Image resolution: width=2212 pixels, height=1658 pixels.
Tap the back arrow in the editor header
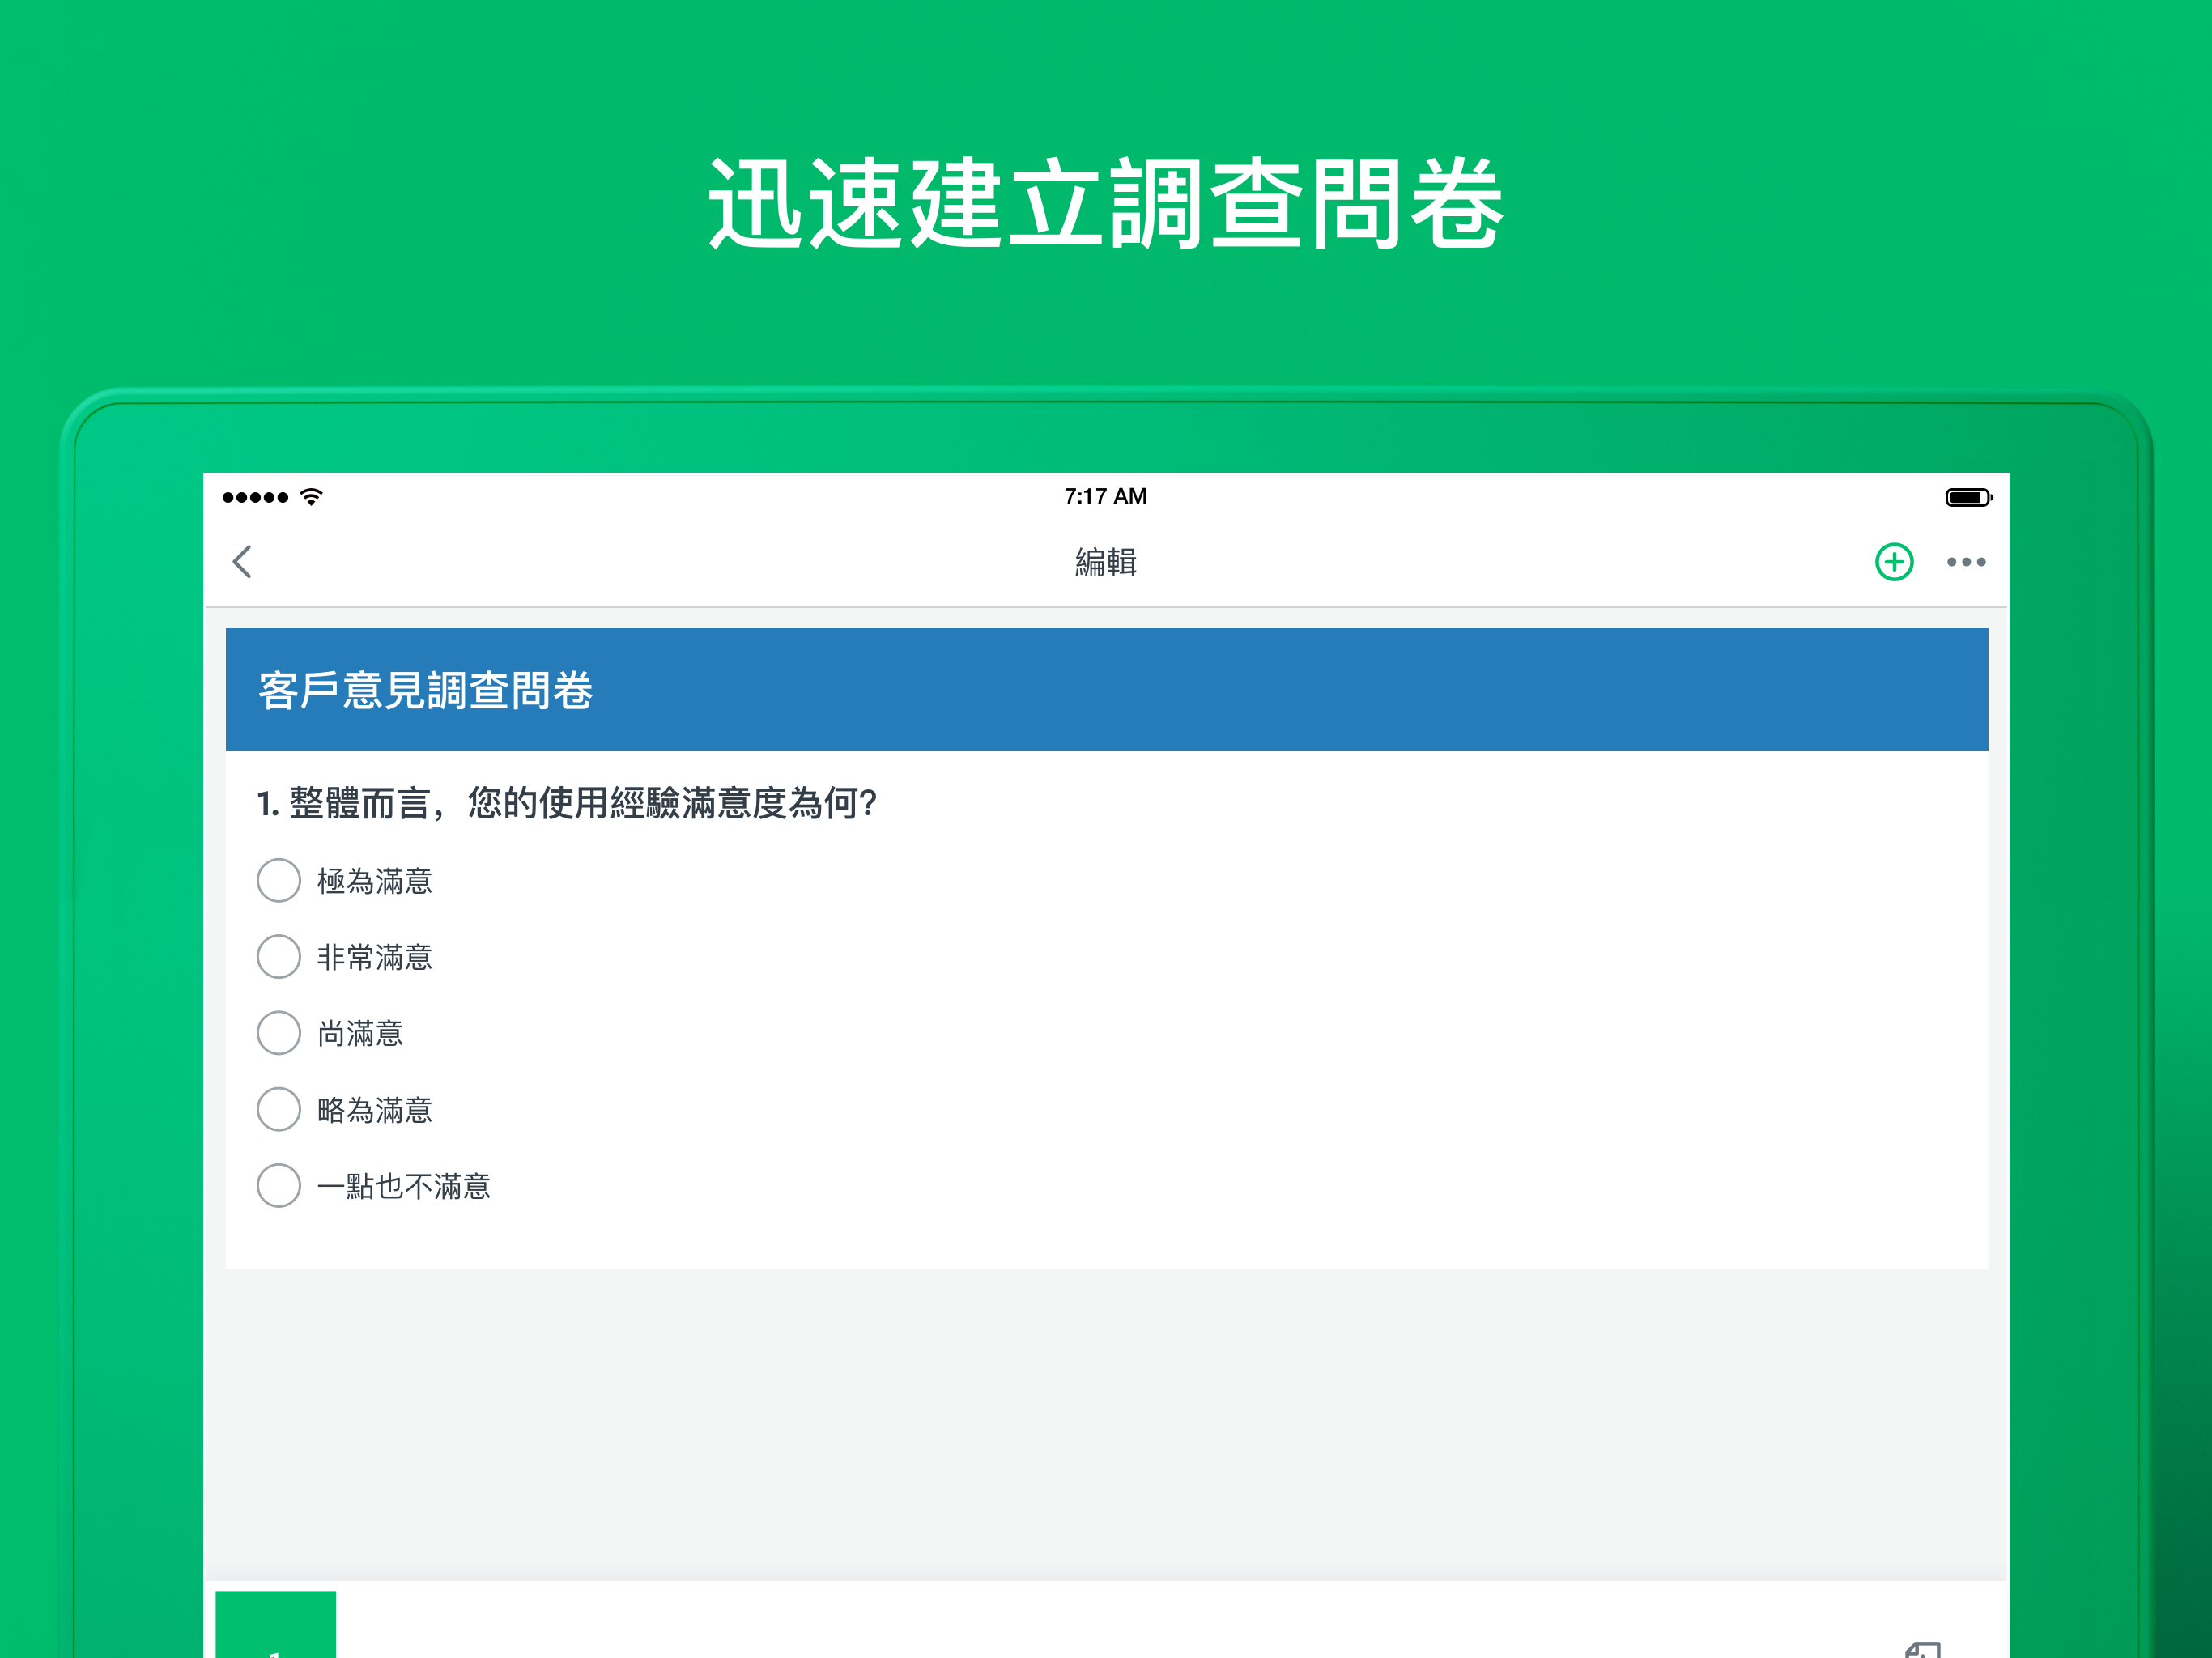[242, 562]
